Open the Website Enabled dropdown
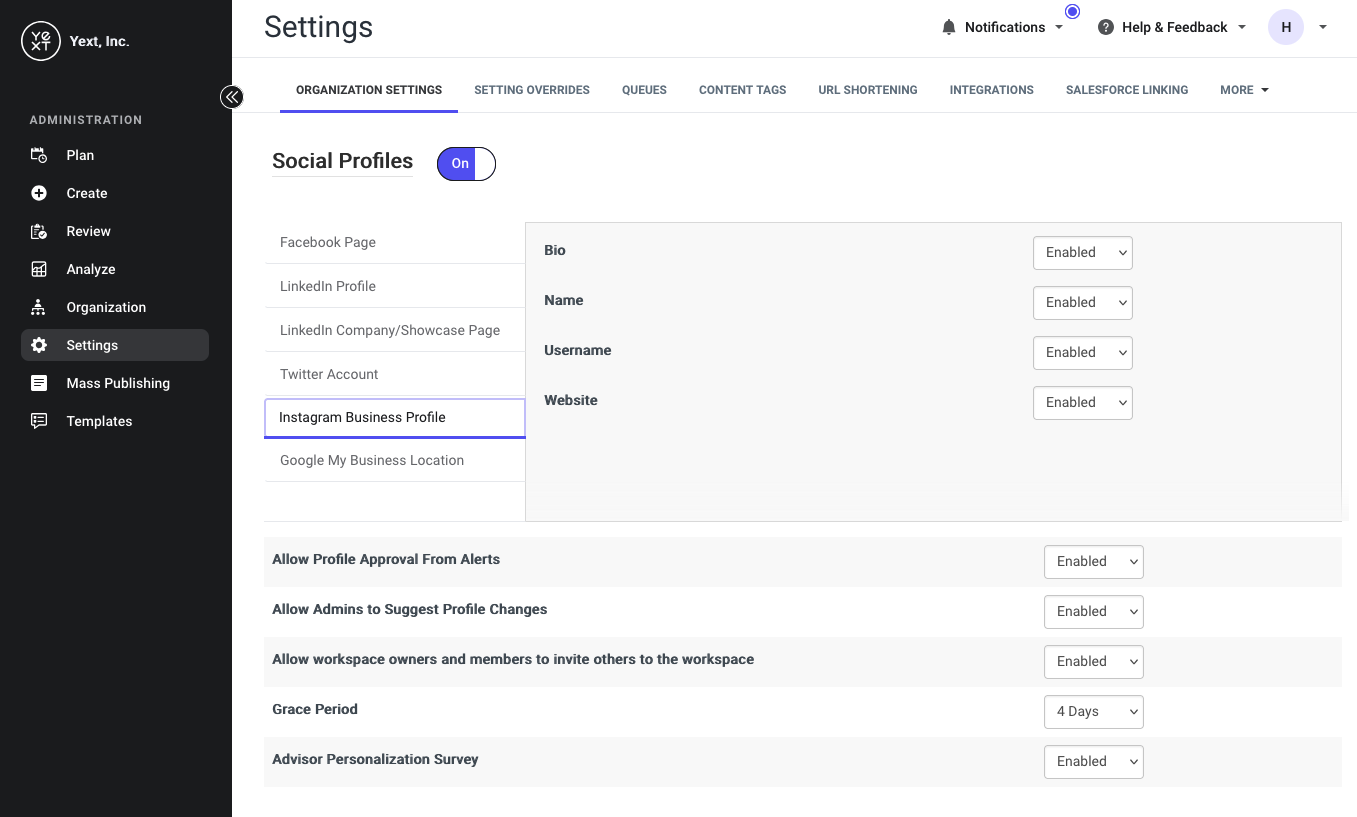The image size is (1357, 817). coord(1082,403)
